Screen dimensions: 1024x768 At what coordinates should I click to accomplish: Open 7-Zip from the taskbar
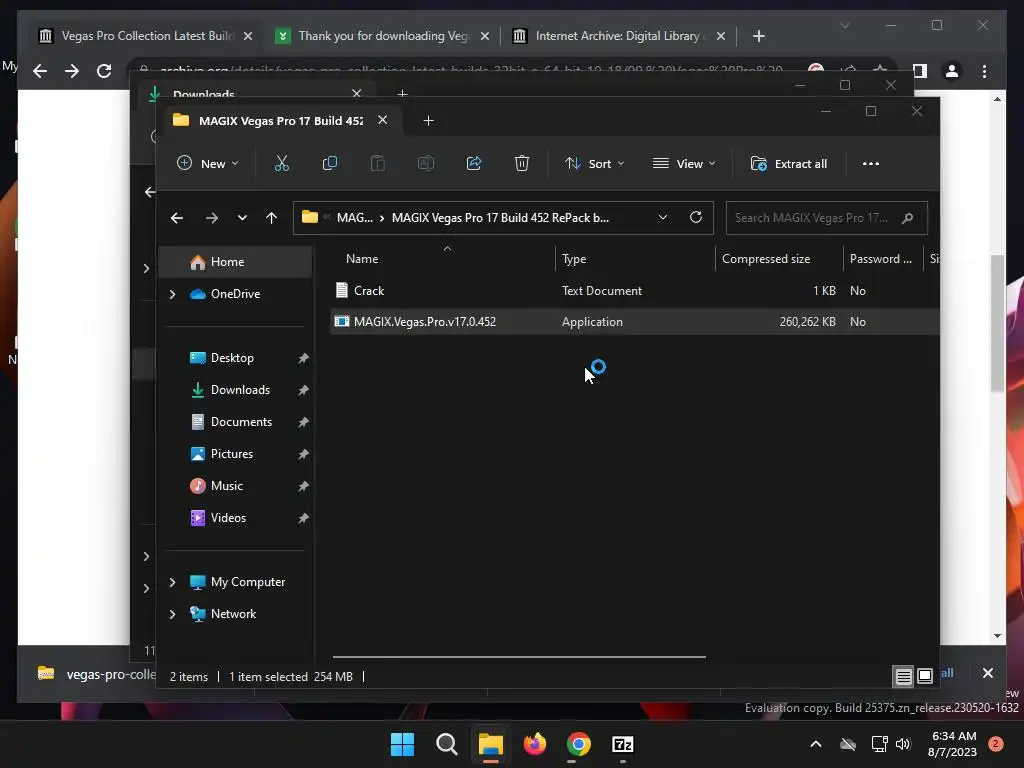[622, 744]
